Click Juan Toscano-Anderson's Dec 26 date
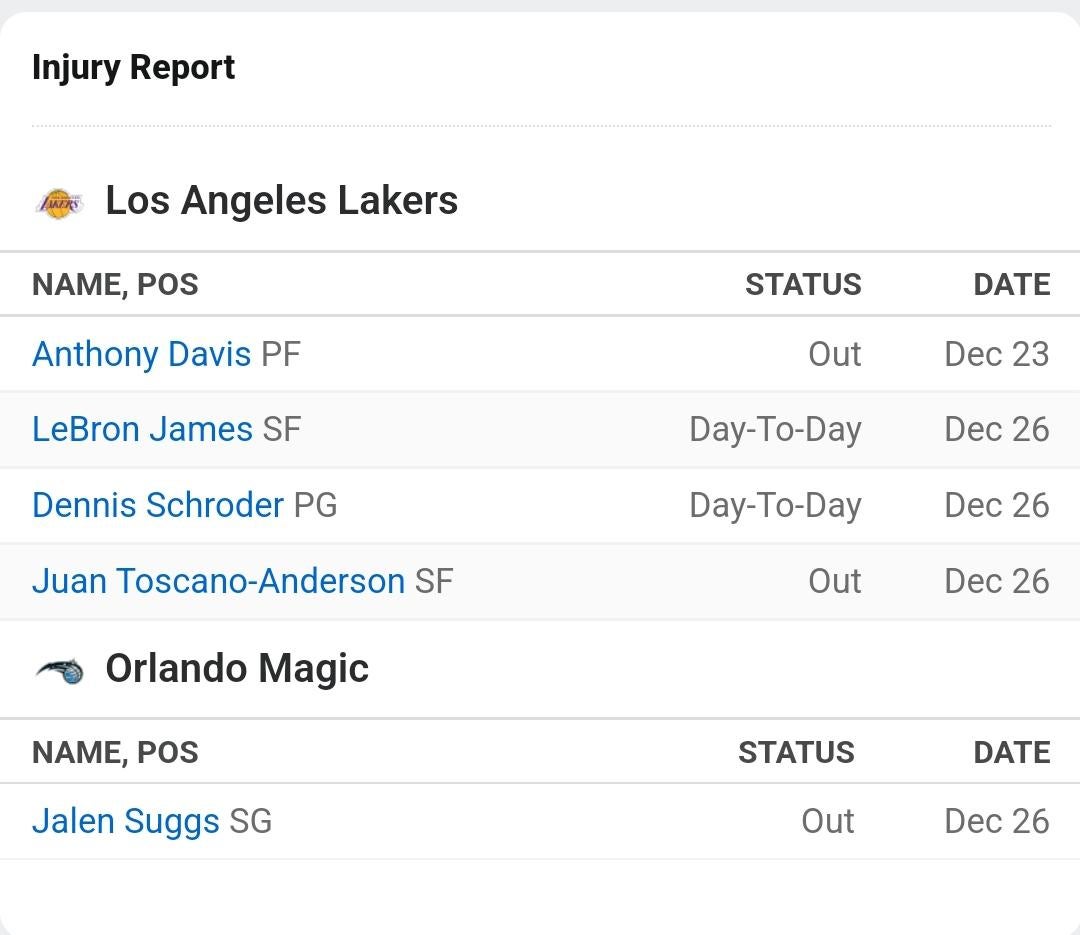The height and width of the screenshot is (935, 1080). [996, 581]
